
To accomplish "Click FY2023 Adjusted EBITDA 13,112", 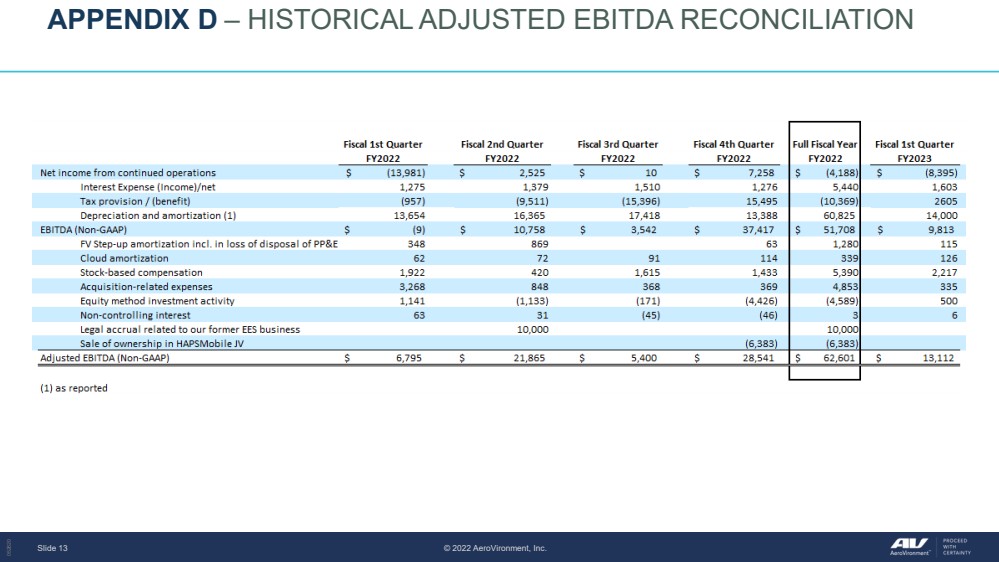I will (x=938, y=358).
